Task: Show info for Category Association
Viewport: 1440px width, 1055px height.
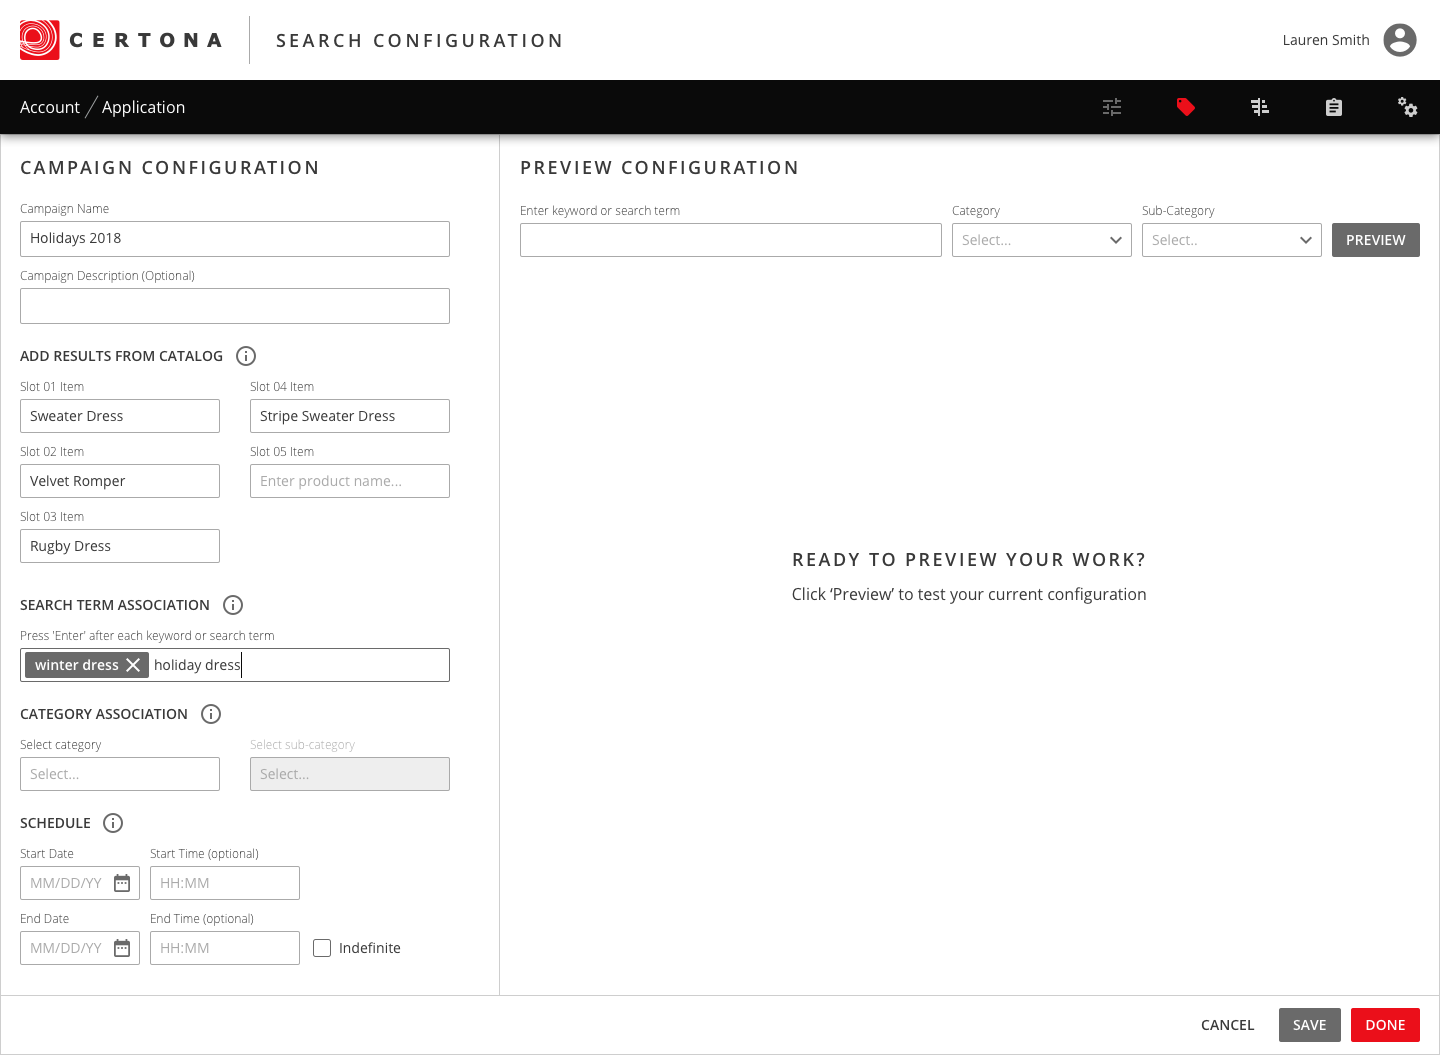Action: coord(211,714)
